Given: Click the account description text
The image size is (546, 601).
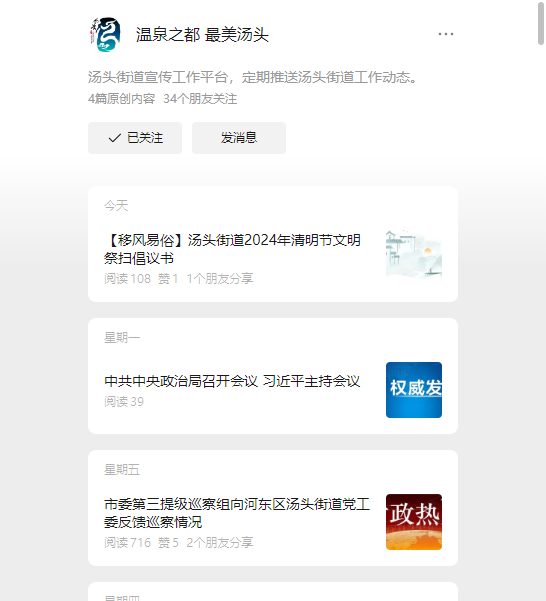Looking at the screenshot, I should 253,77.
